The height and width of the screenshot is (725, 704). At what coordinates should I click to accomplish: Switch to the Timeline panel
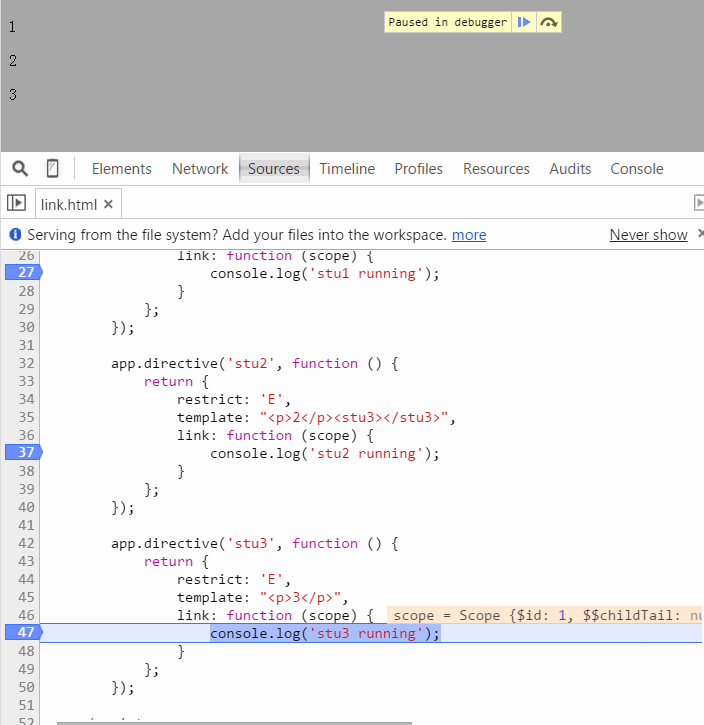[347, 169]
